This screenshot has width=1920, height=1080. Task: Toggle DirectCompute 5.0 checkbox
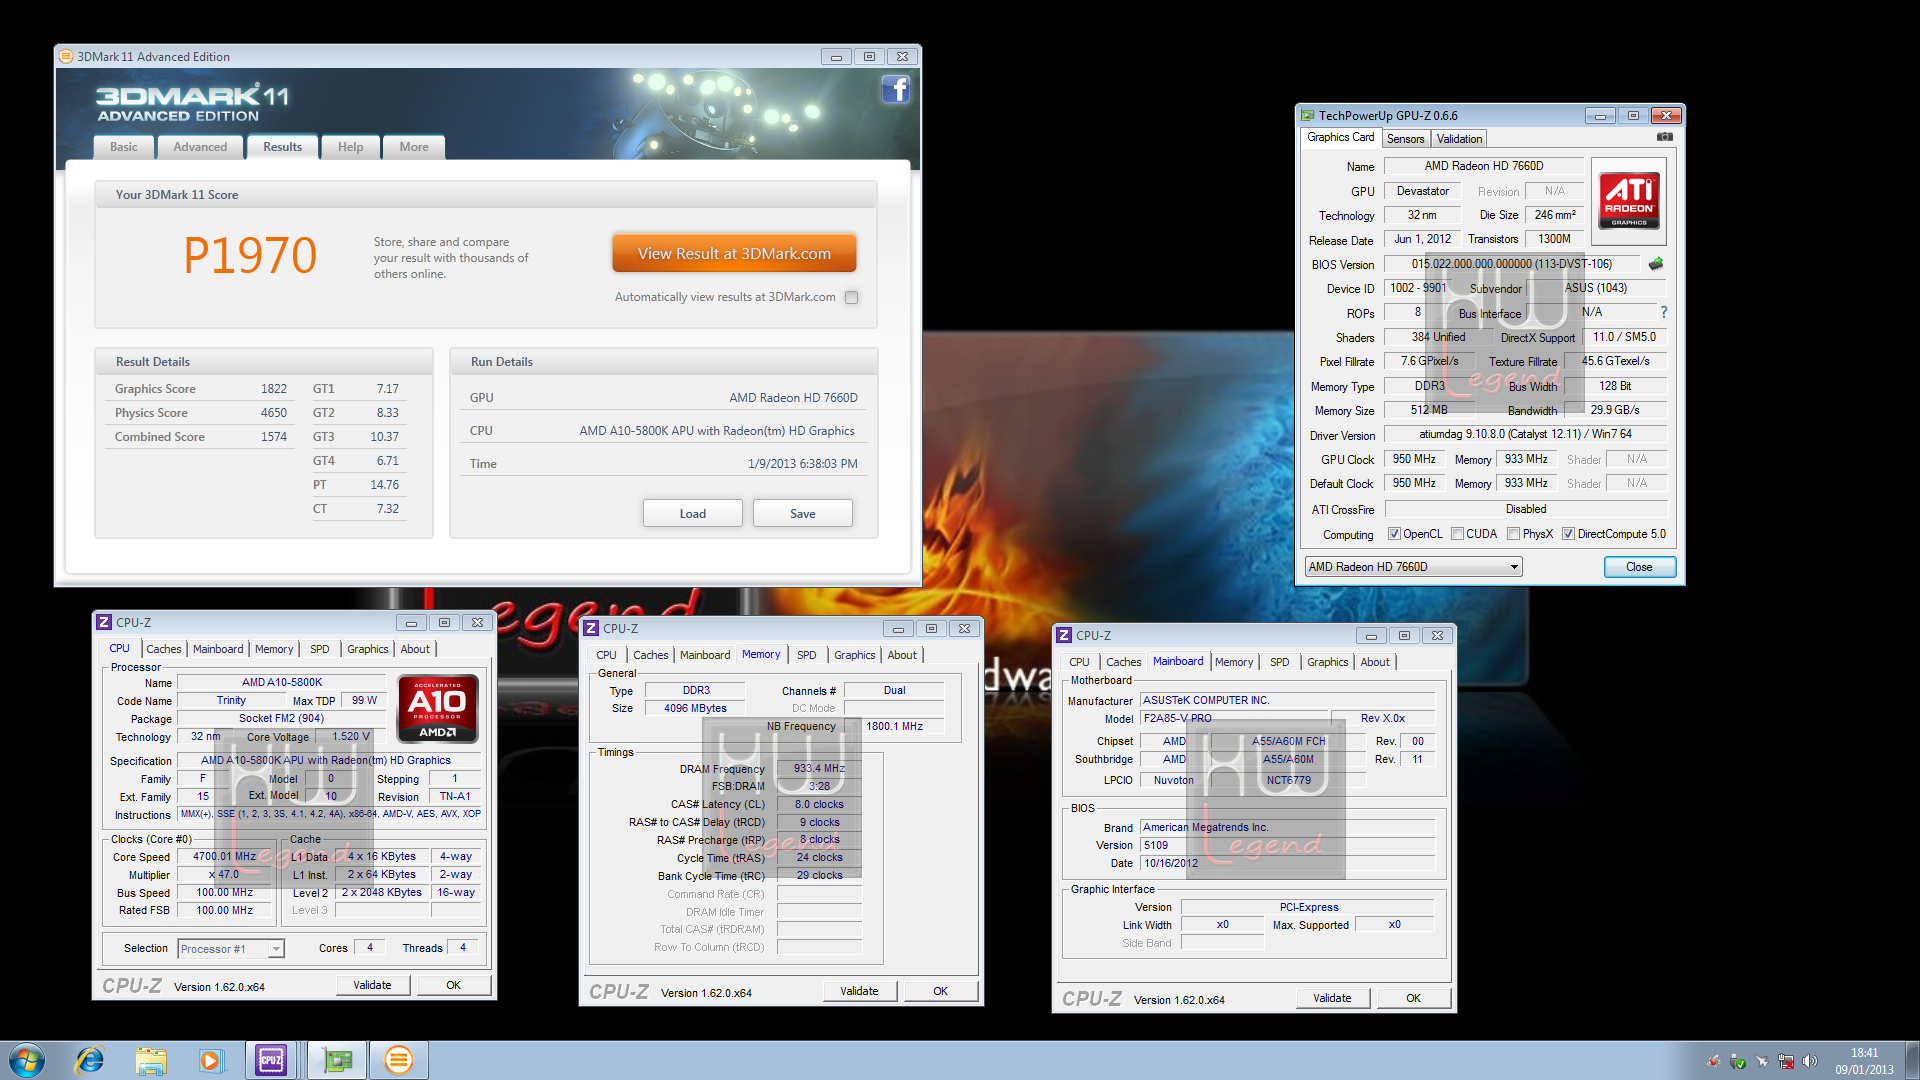coord(1568,534)
